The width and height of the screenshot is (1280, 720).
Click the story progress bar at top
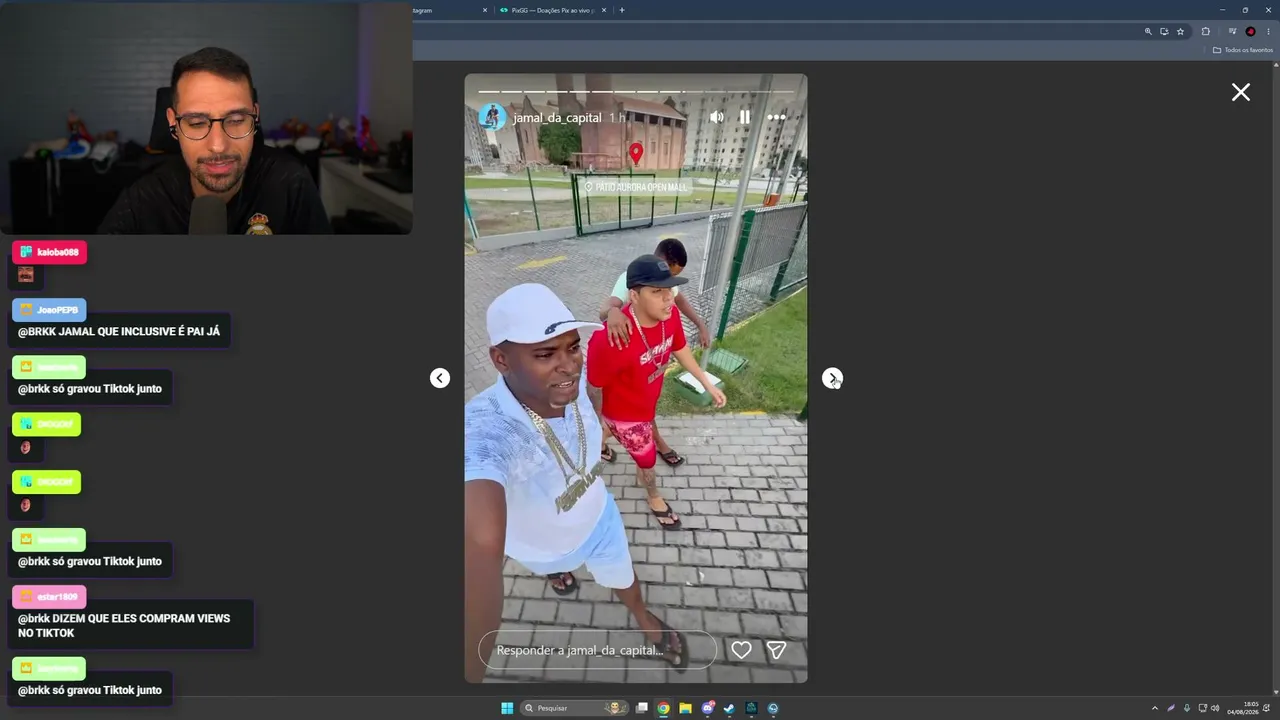pos(636,91)
